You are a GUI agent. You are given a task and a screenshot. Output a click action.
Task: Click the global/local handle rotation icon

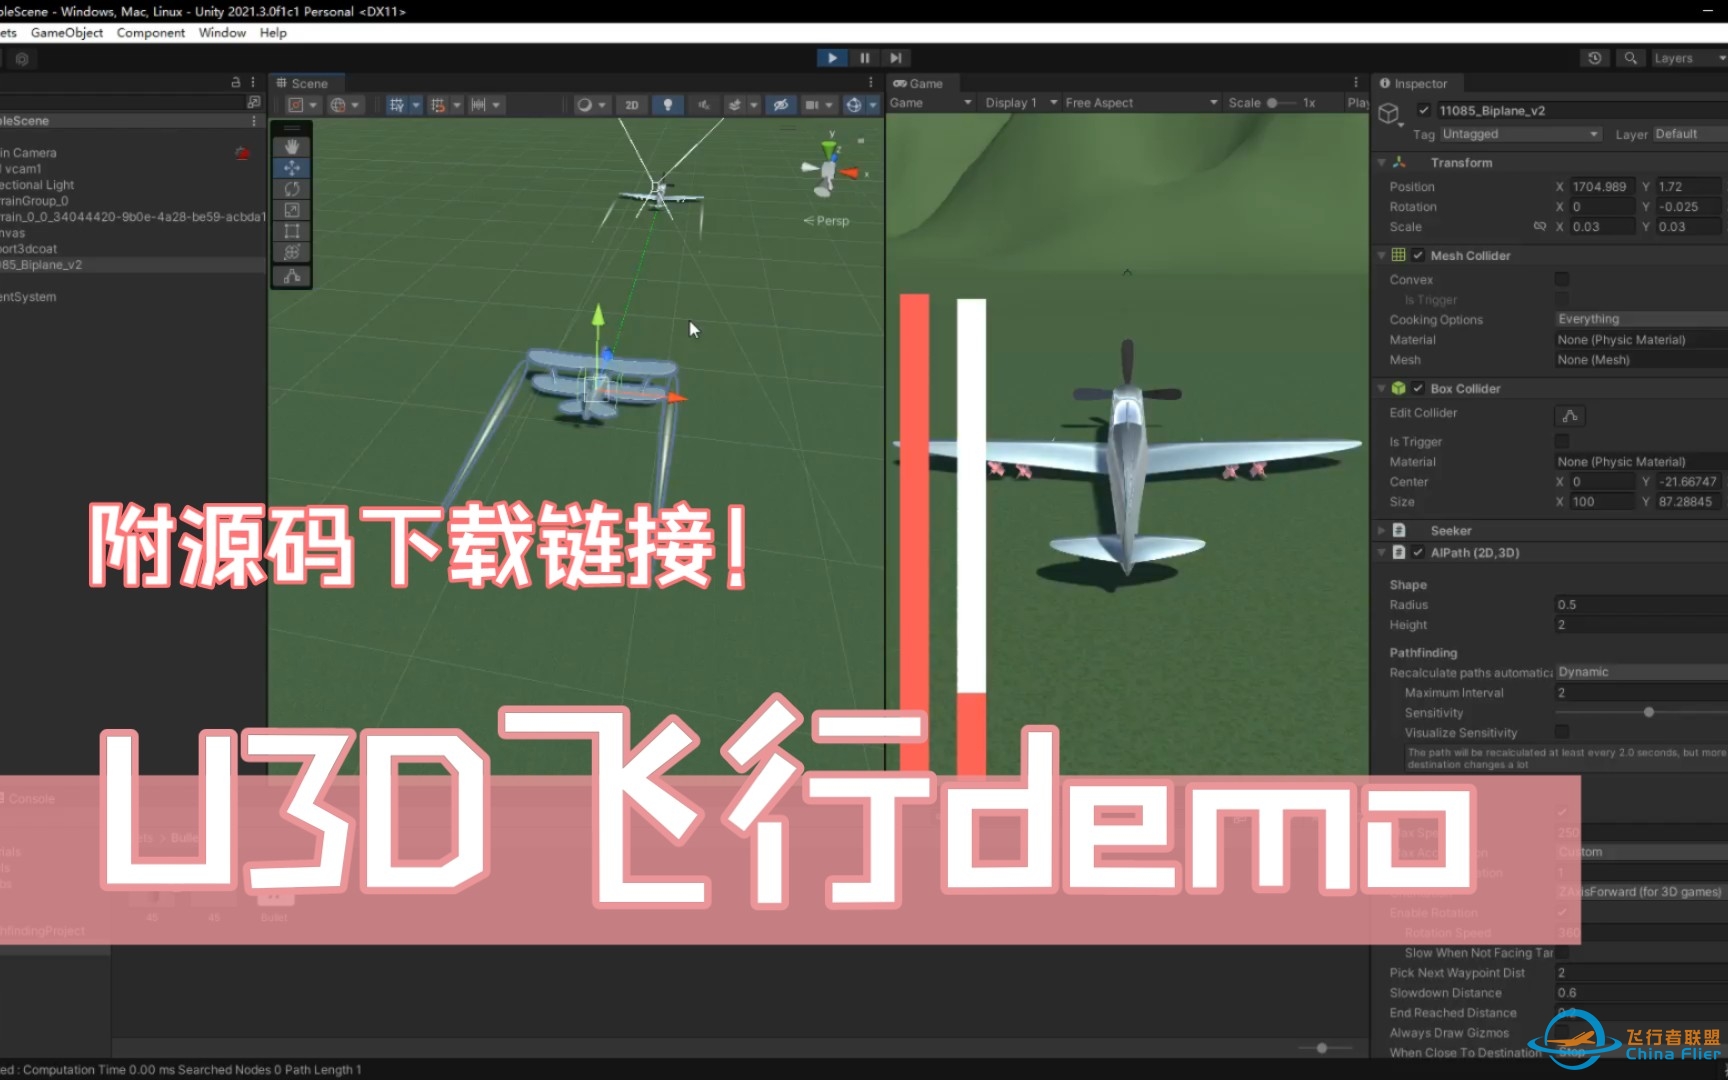(338, 105)
